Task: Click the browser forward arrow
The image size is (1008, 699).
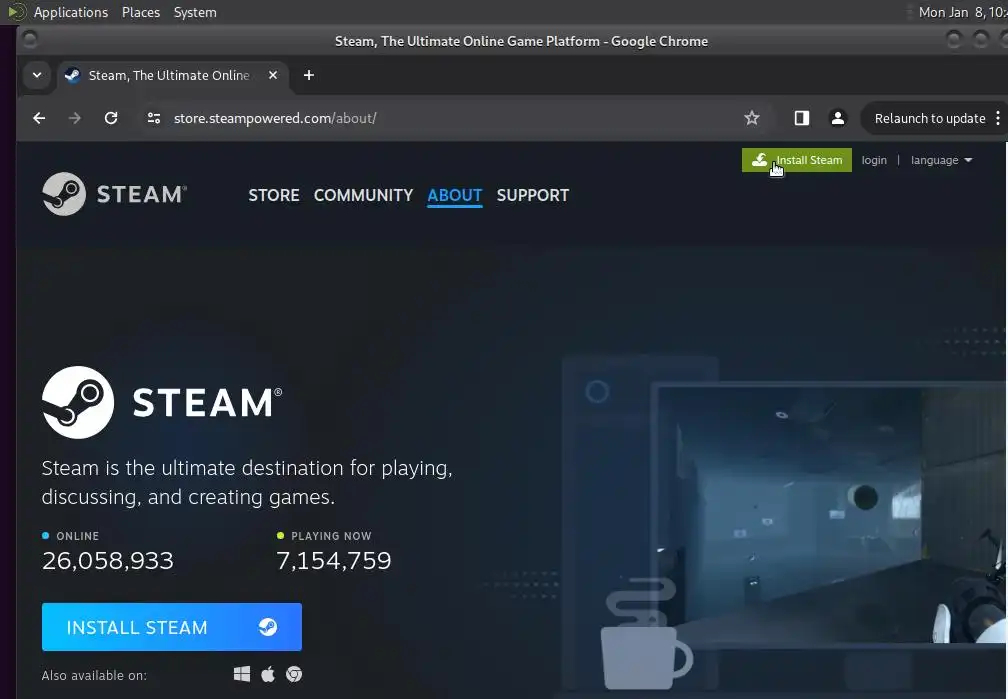Action: click(x=75, y=118)
